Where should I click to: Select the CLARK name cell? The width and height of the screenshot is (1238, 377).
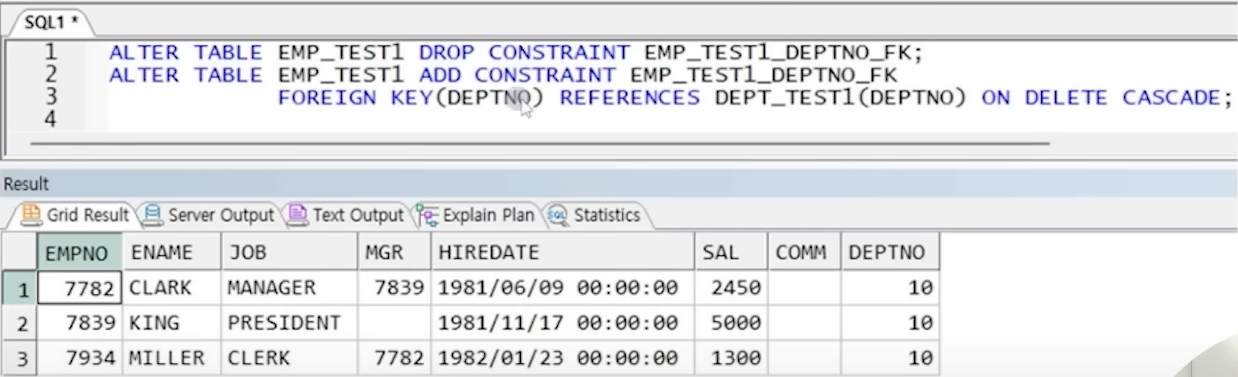click(171, 289)
